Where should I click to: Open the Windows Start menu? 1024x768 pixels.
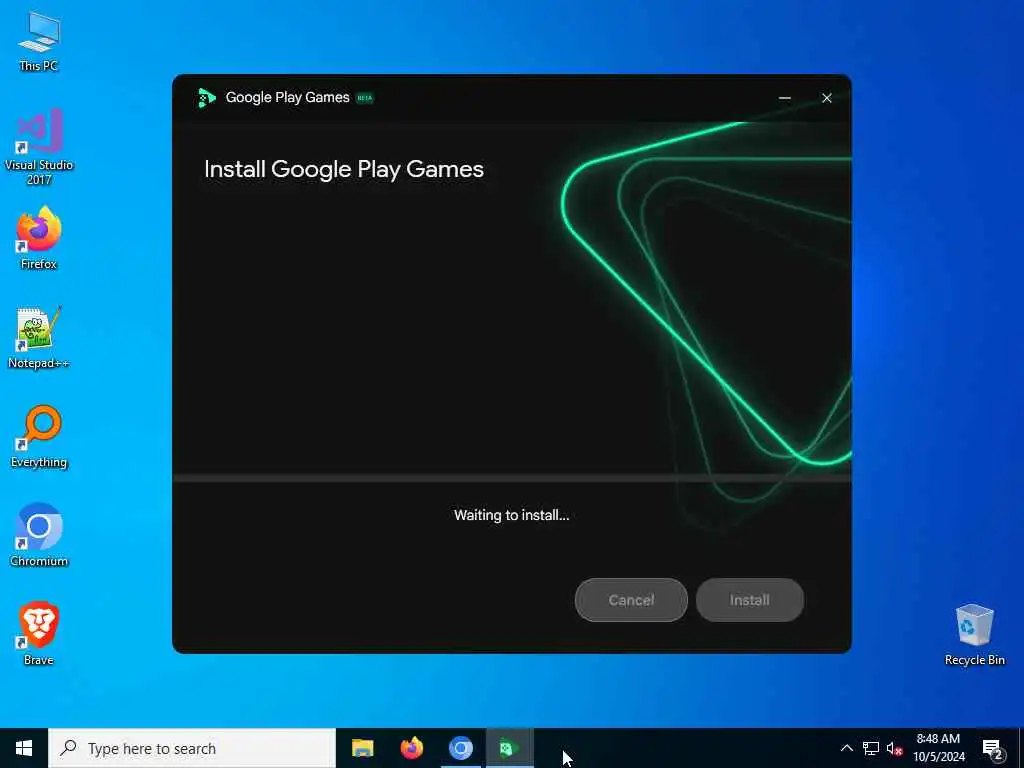coord(24,748)
